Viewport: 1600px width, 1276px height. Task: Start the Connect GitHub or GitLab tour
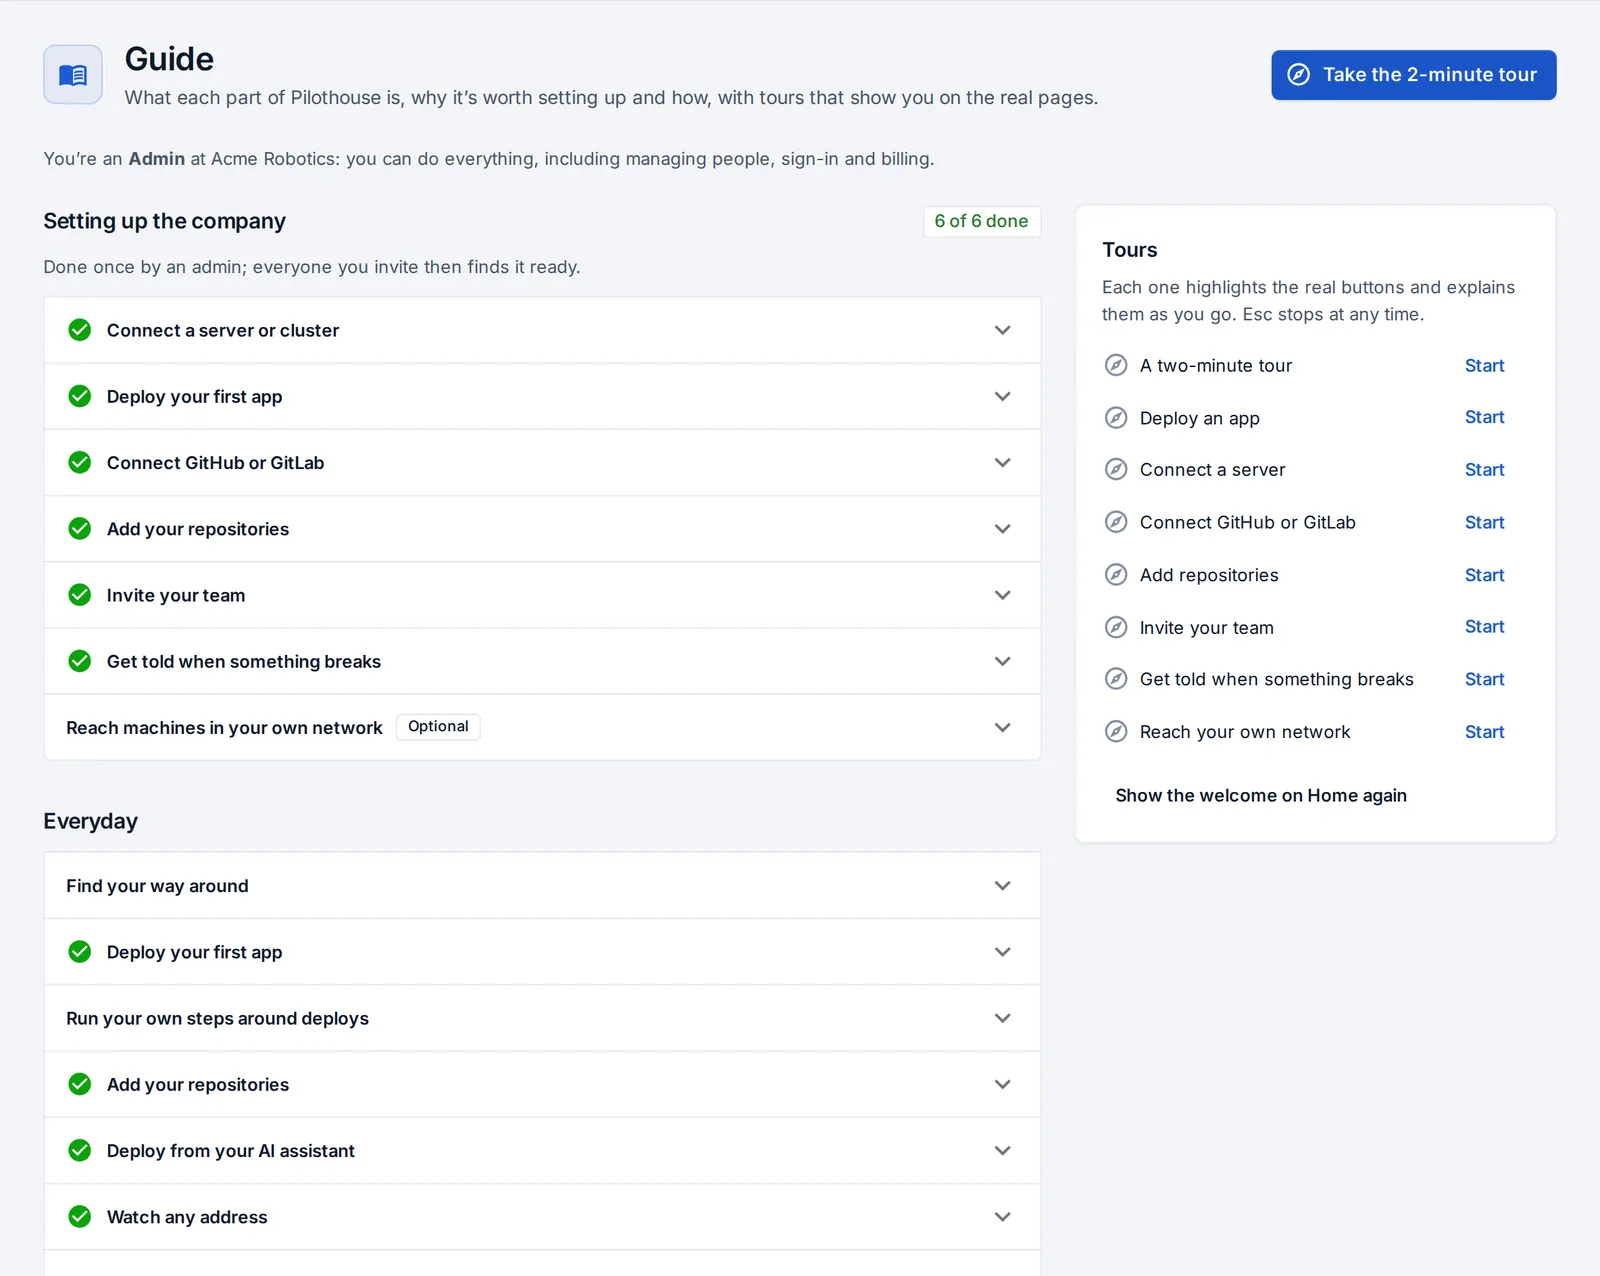pyautogui.click(x=1484, y=522)
